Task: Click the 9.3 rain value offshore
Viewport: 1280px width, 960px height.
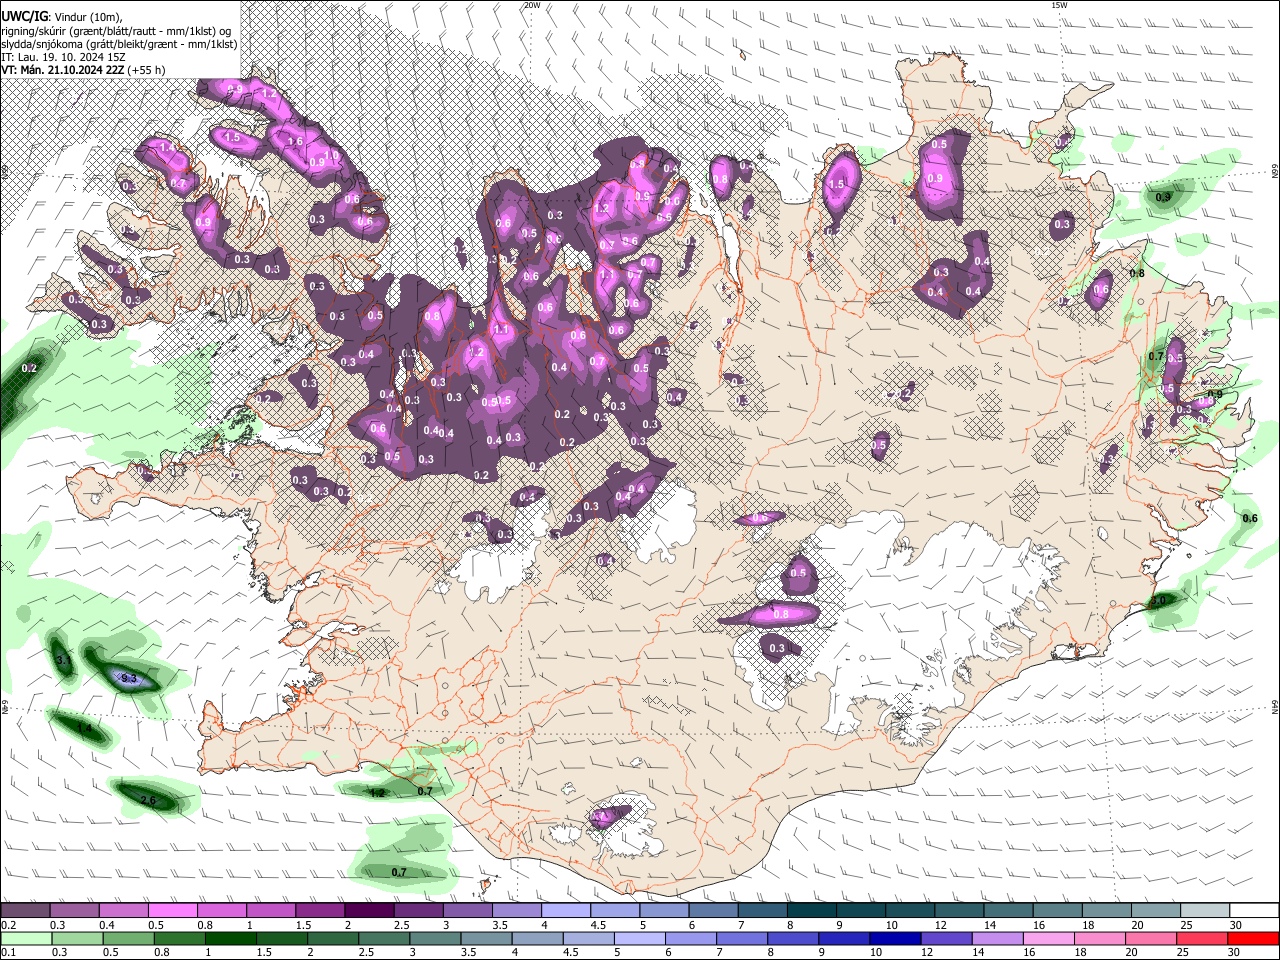Action: pyautogui.click(x=129, y=678)
